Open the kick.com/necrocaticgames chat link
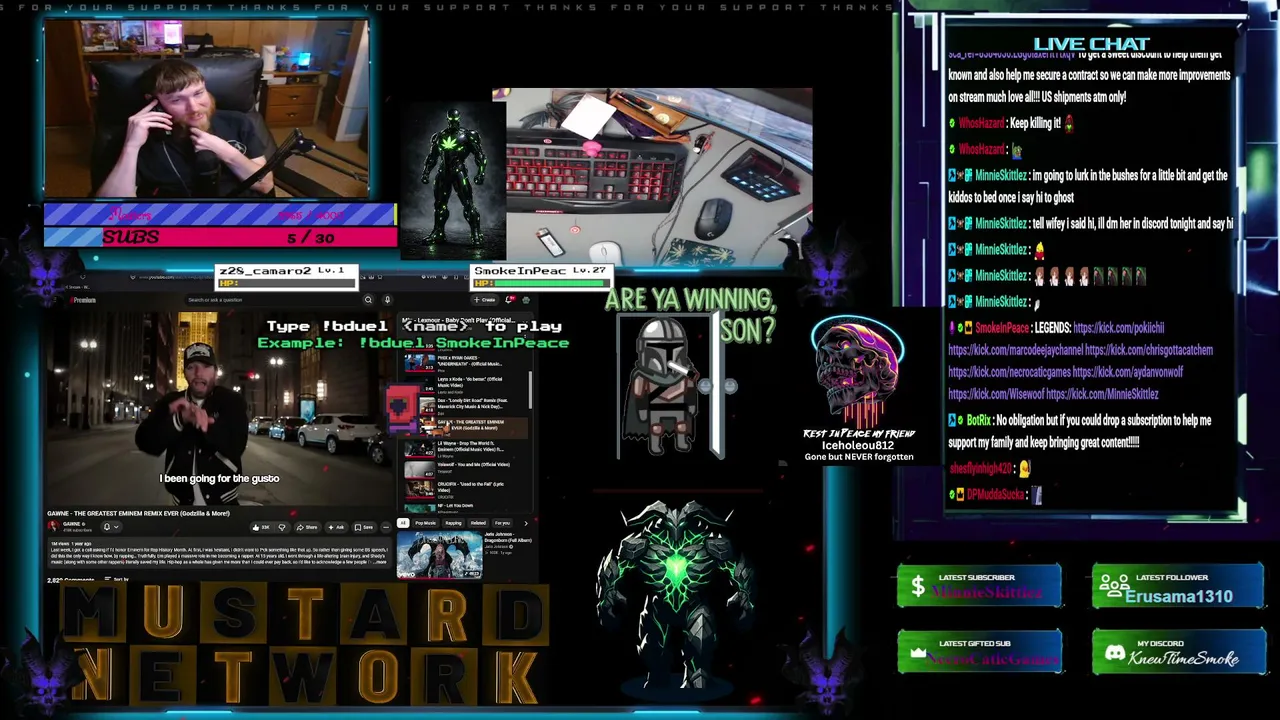 pos(1008,372)
